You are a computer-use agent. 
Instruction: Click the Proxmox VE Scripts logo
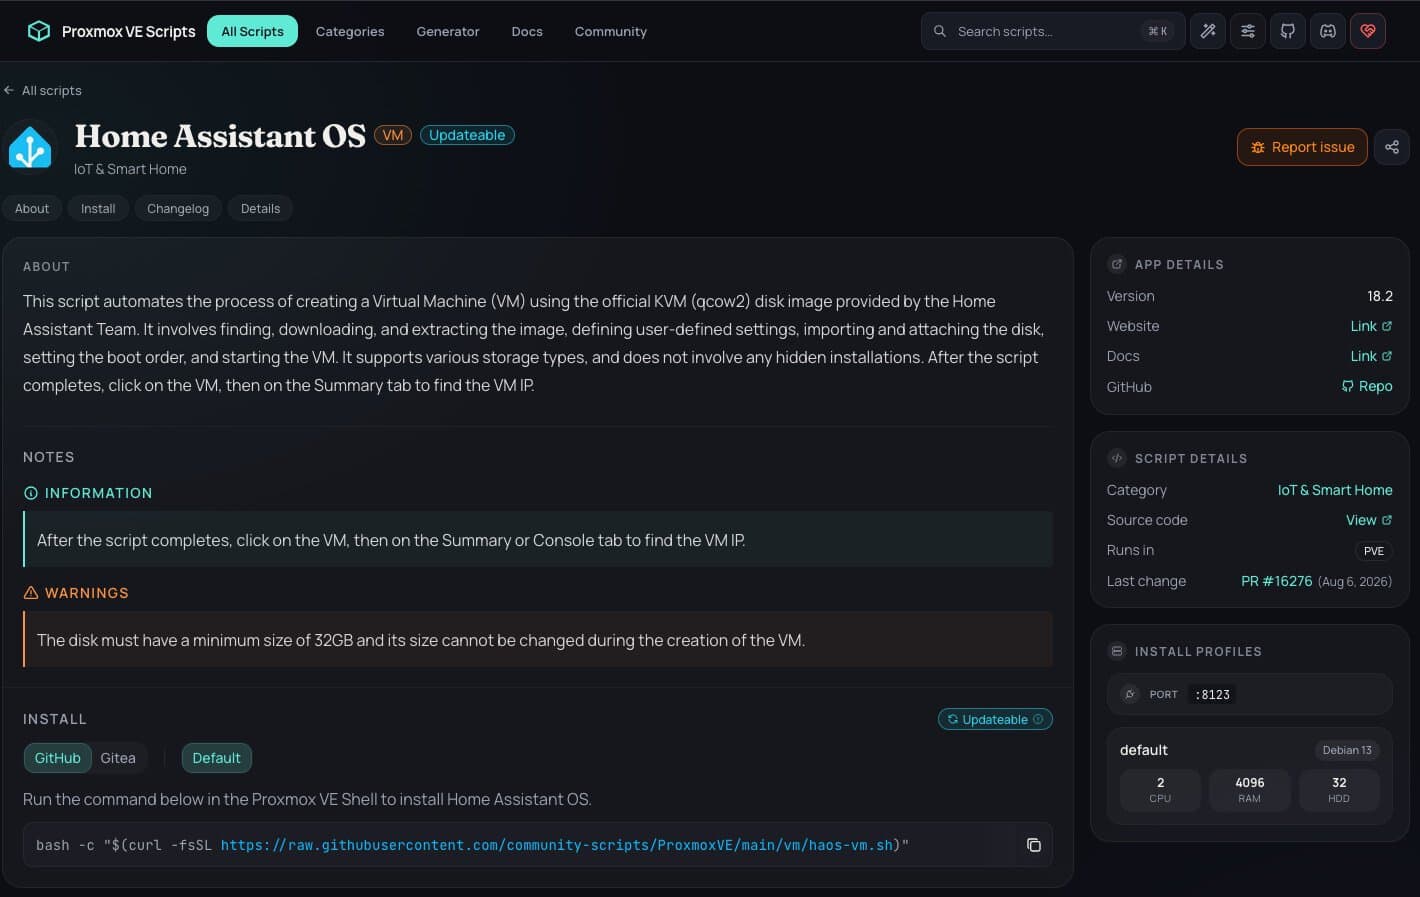click(x=111, y=31)
